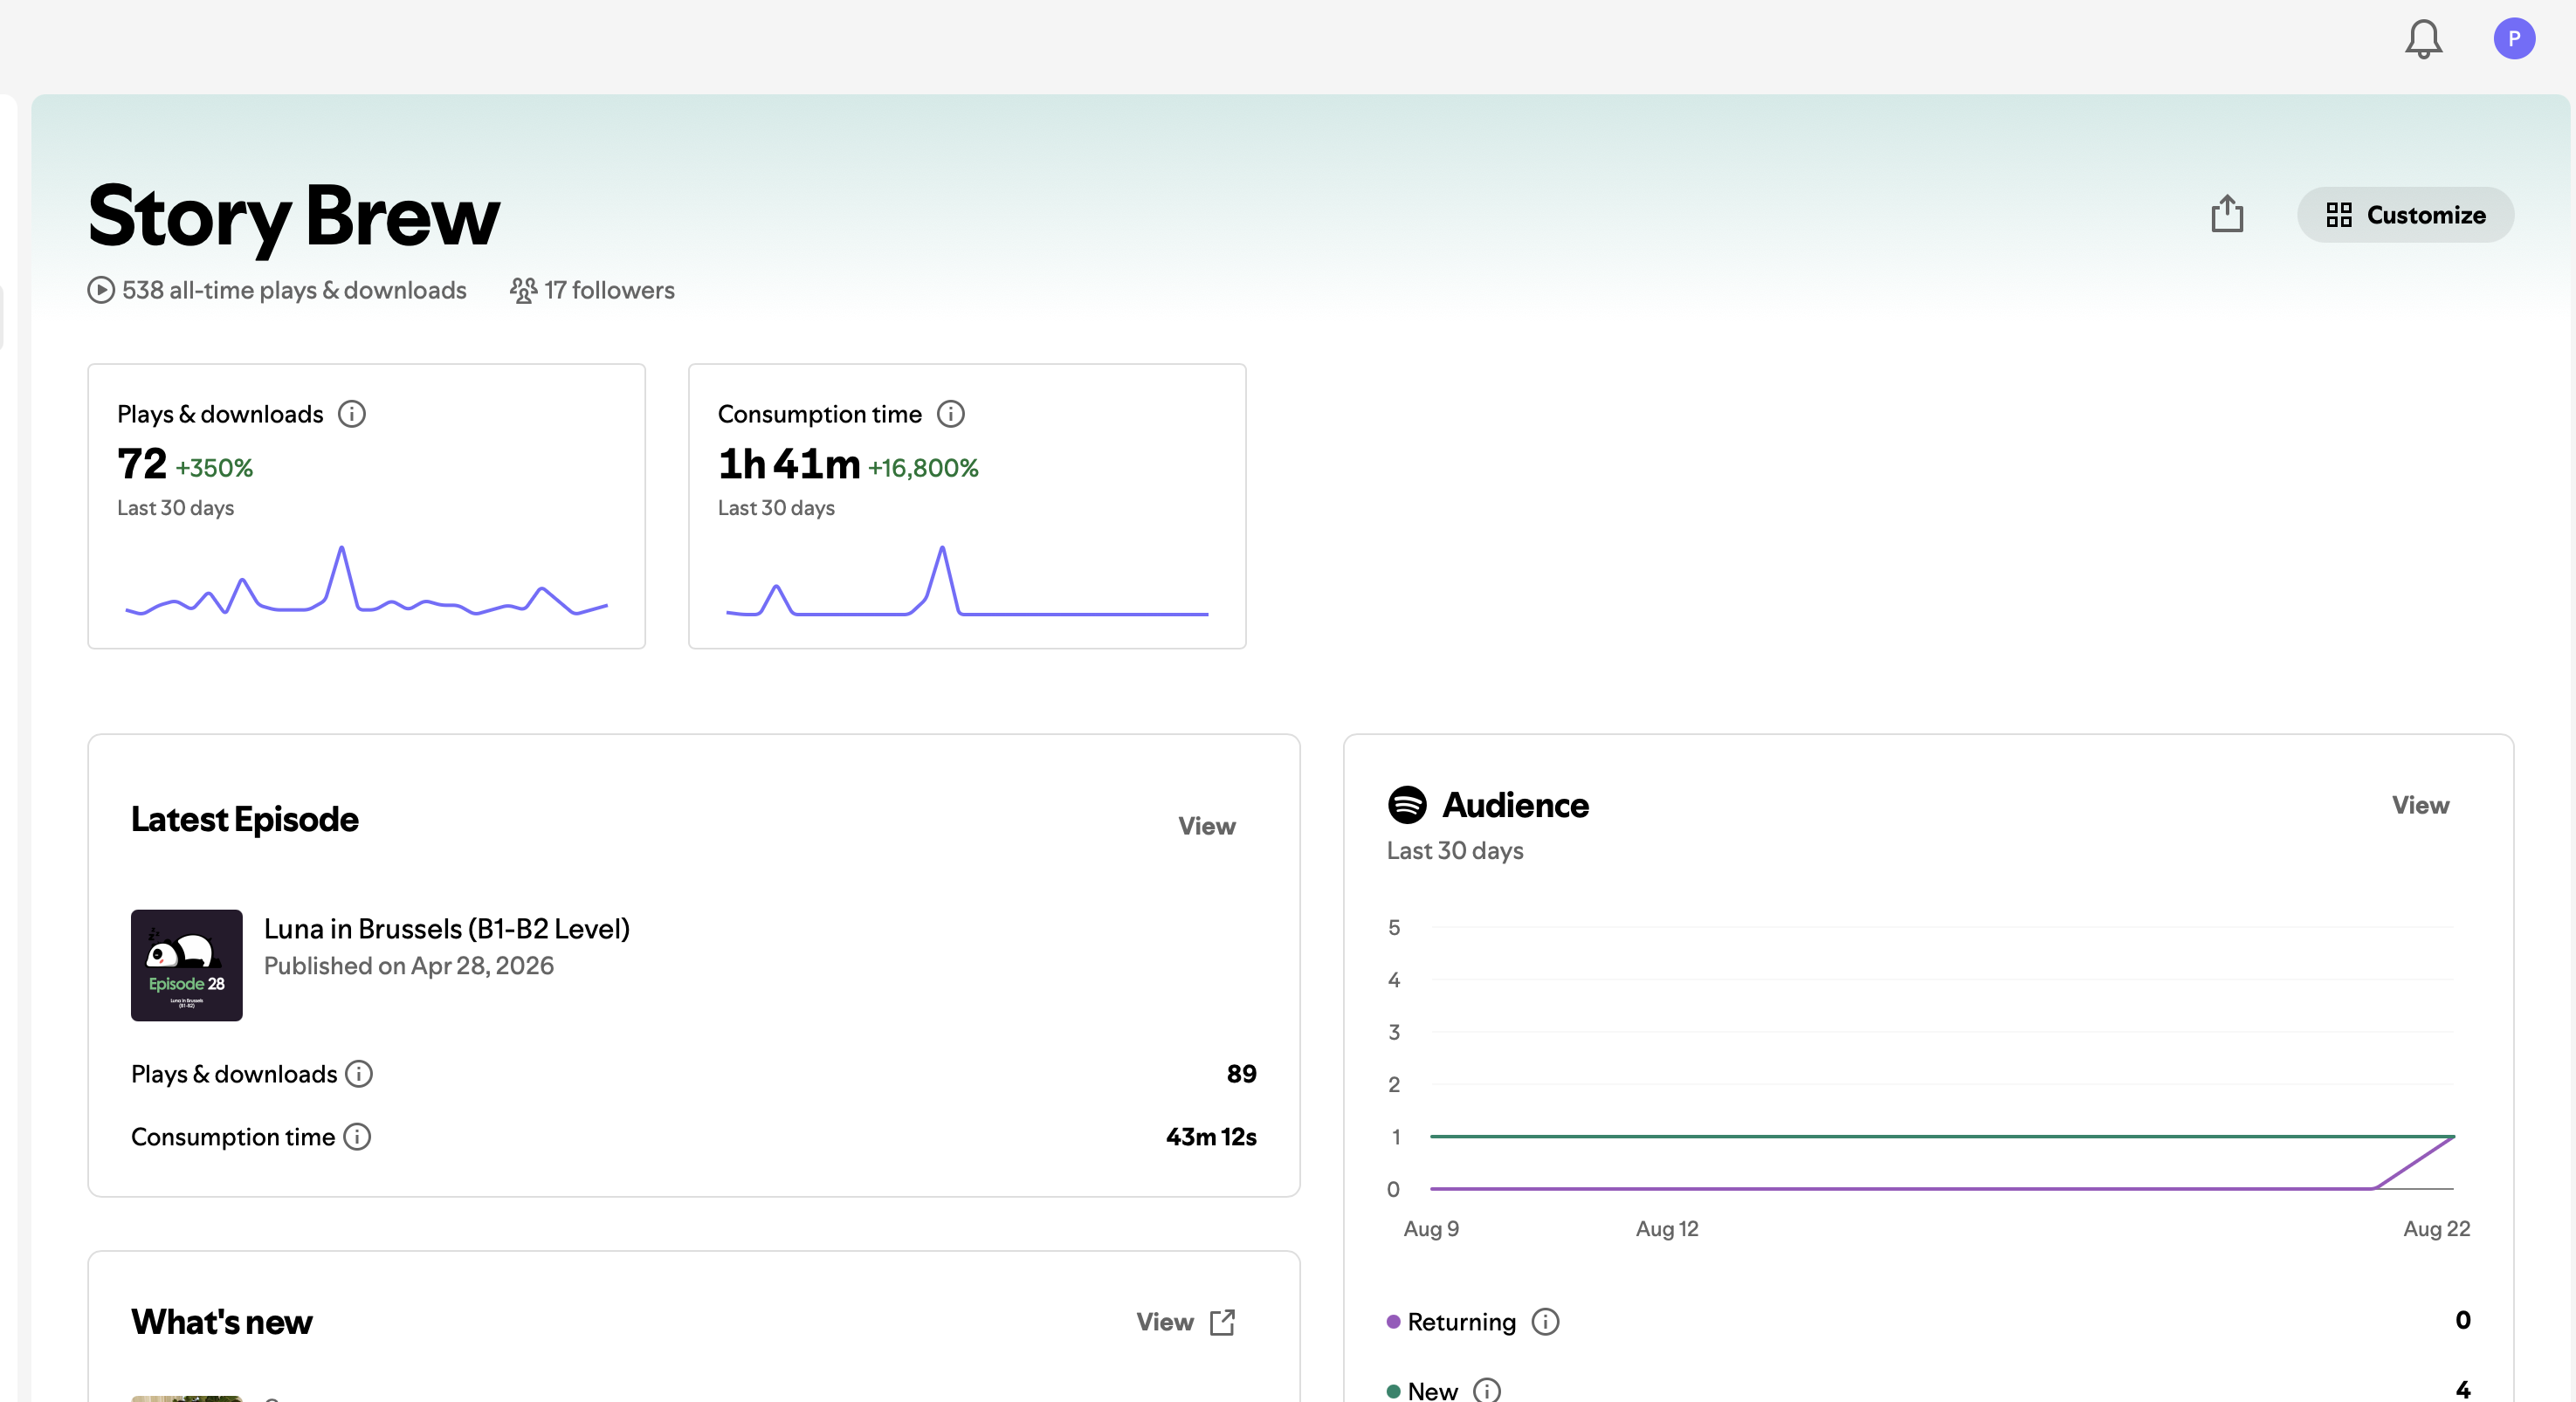The height and width of the screenshot is (1402, 2576).
Task: Click the 'Aug 12' axis label
Action: [1667, 1229]
